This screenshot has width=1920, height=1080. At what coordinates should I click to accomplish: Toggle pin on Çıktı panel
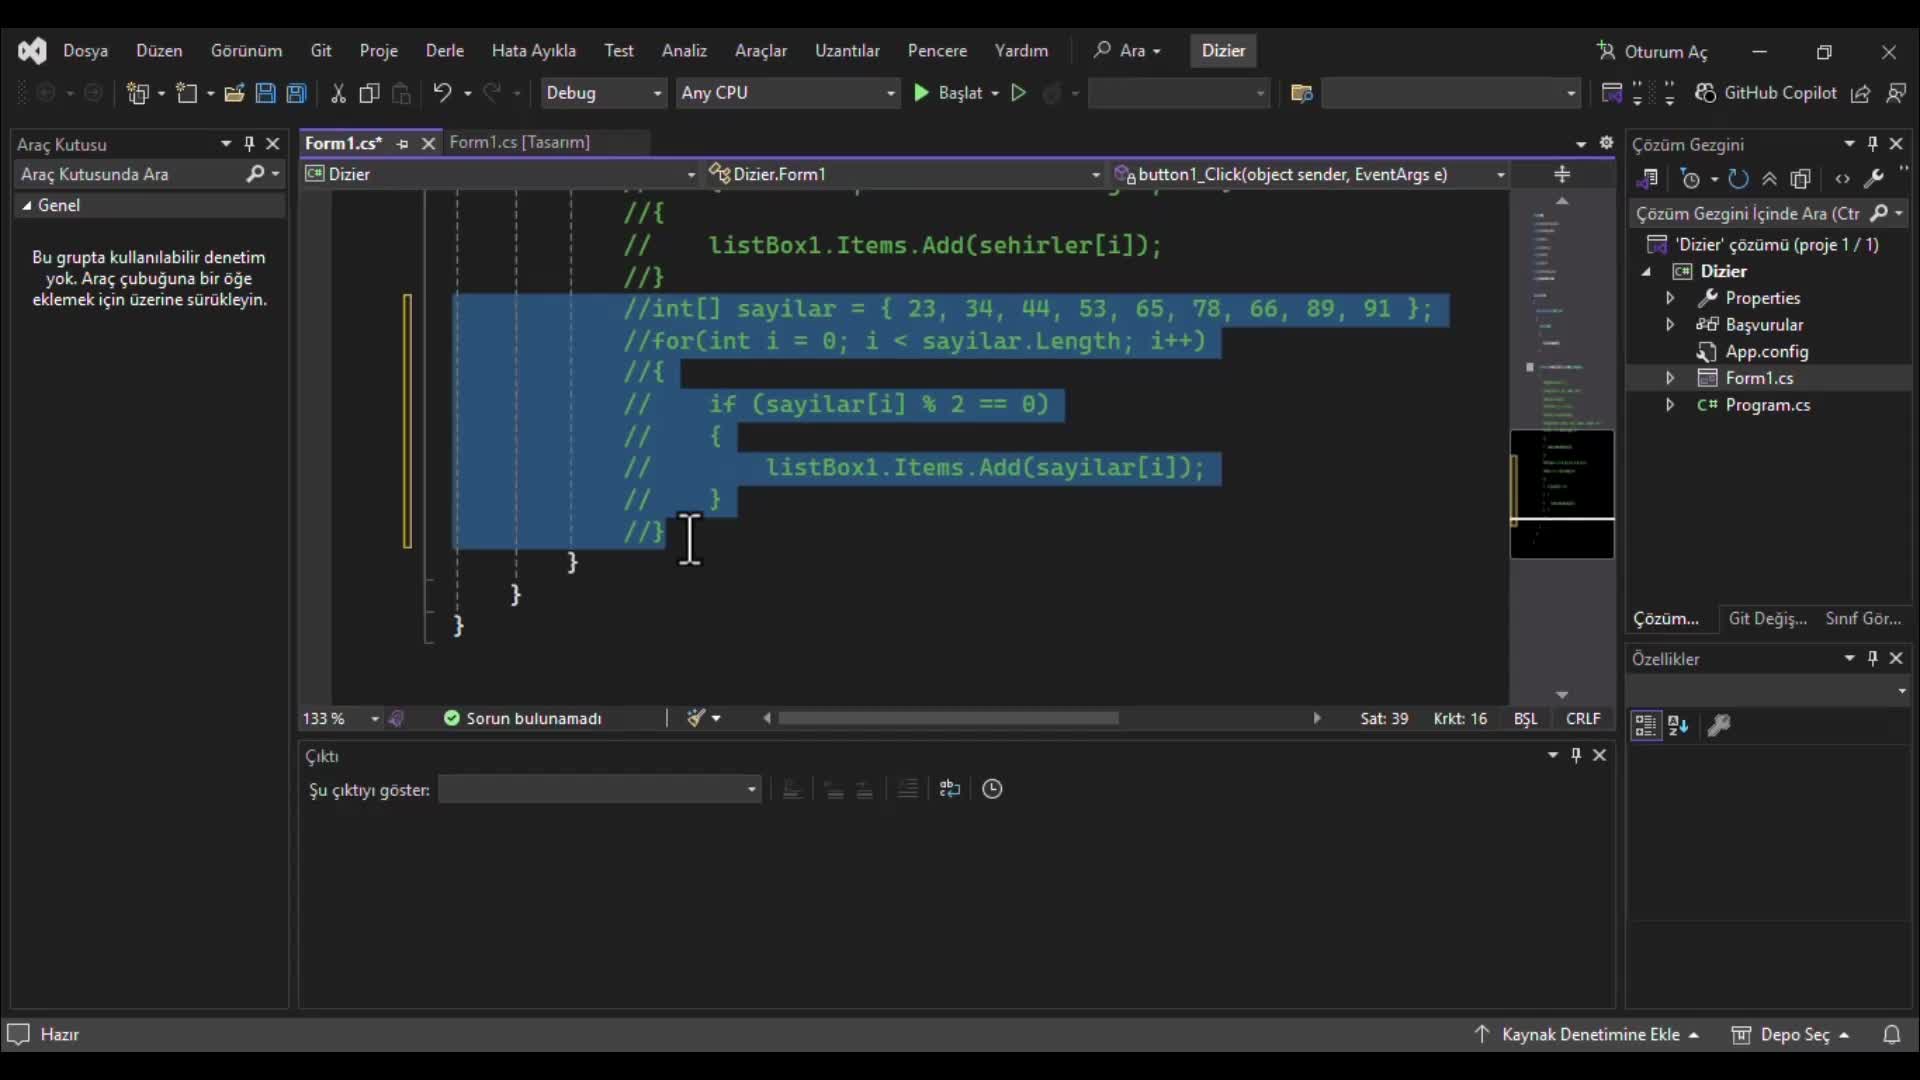(x=1576, y=755)
